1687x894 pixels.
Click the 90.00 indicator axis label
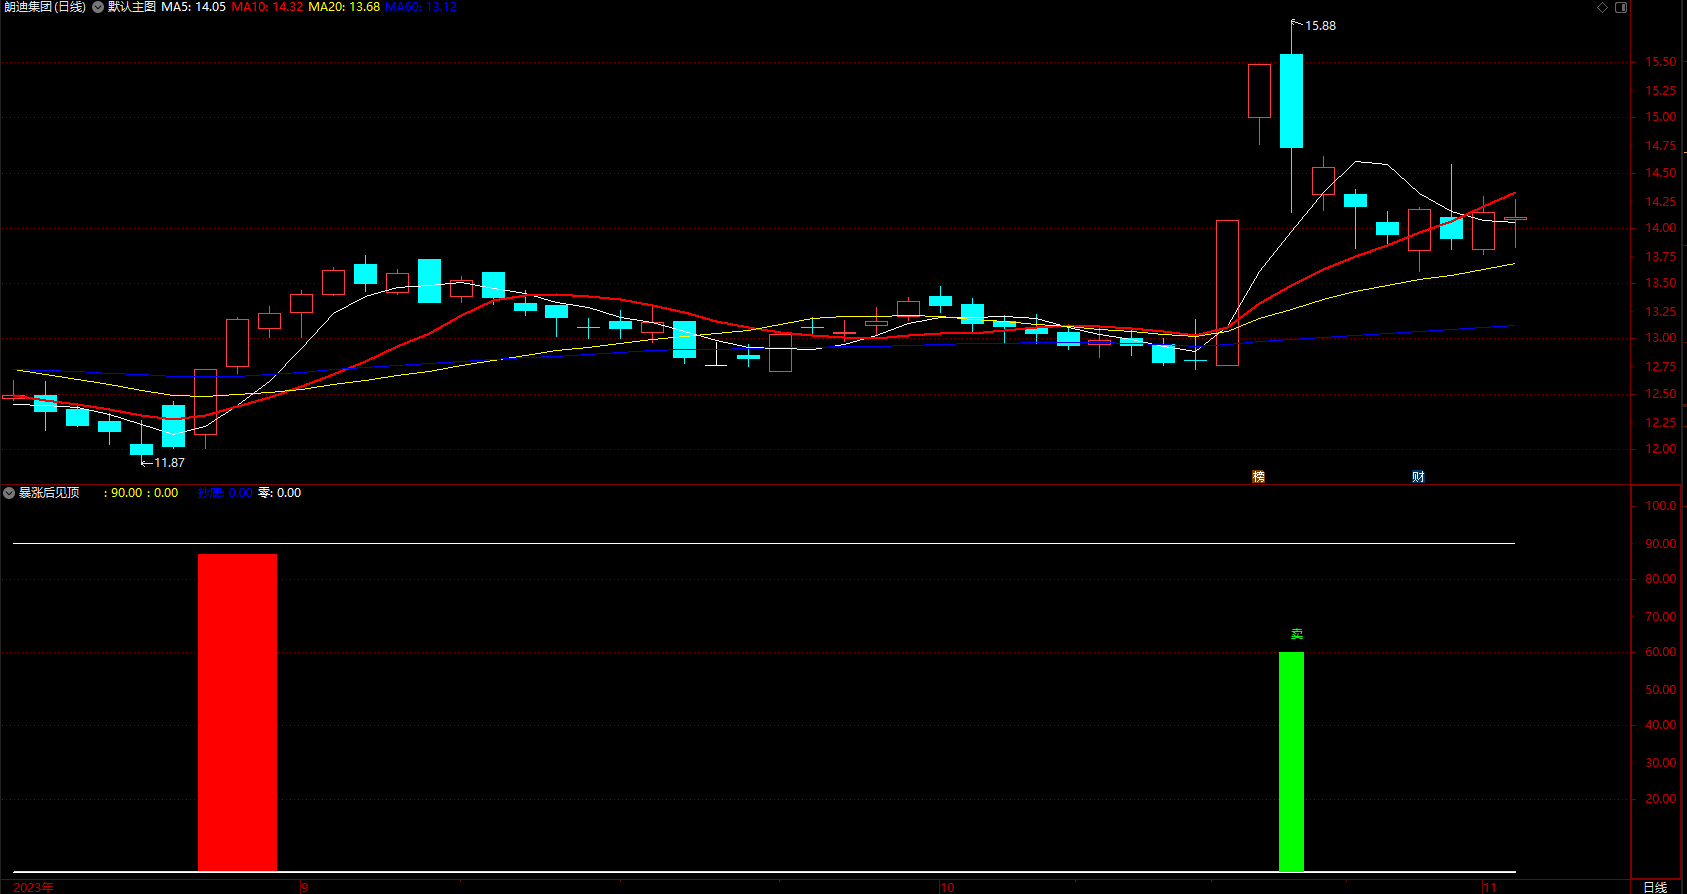[1661, 544]
